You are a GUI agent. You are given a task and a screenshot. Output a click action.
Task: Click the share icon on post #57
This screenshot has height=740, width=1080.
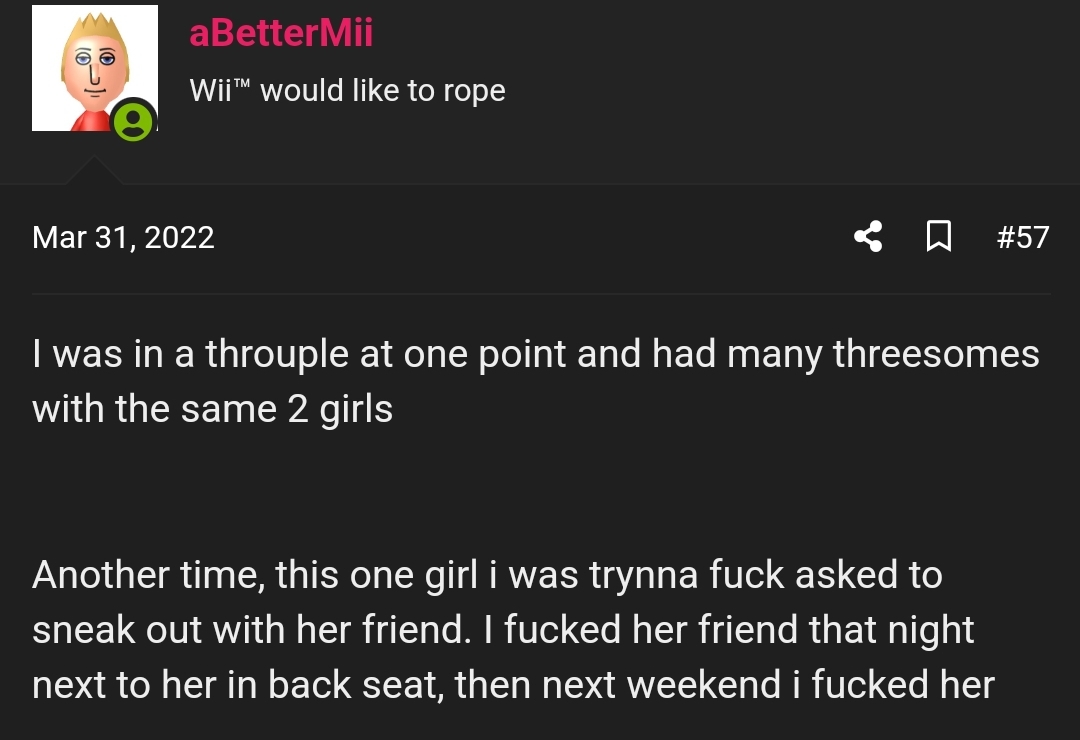[x=868, y=236]
